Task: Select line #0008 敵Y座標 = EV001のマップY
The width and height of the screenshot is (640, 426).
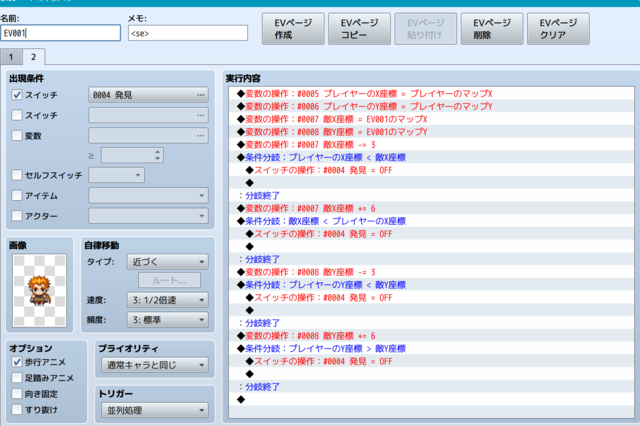Action: click(x=431, y=132)
